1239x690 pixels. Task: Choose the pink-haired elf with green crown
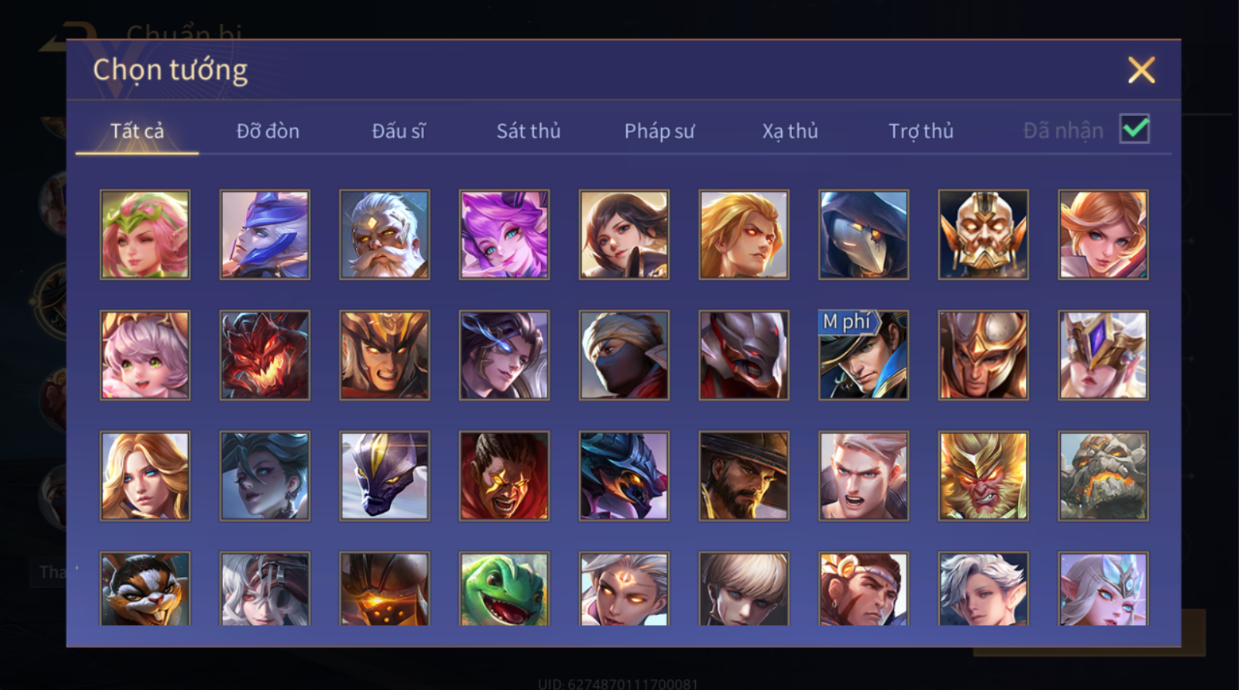point(145,234)
